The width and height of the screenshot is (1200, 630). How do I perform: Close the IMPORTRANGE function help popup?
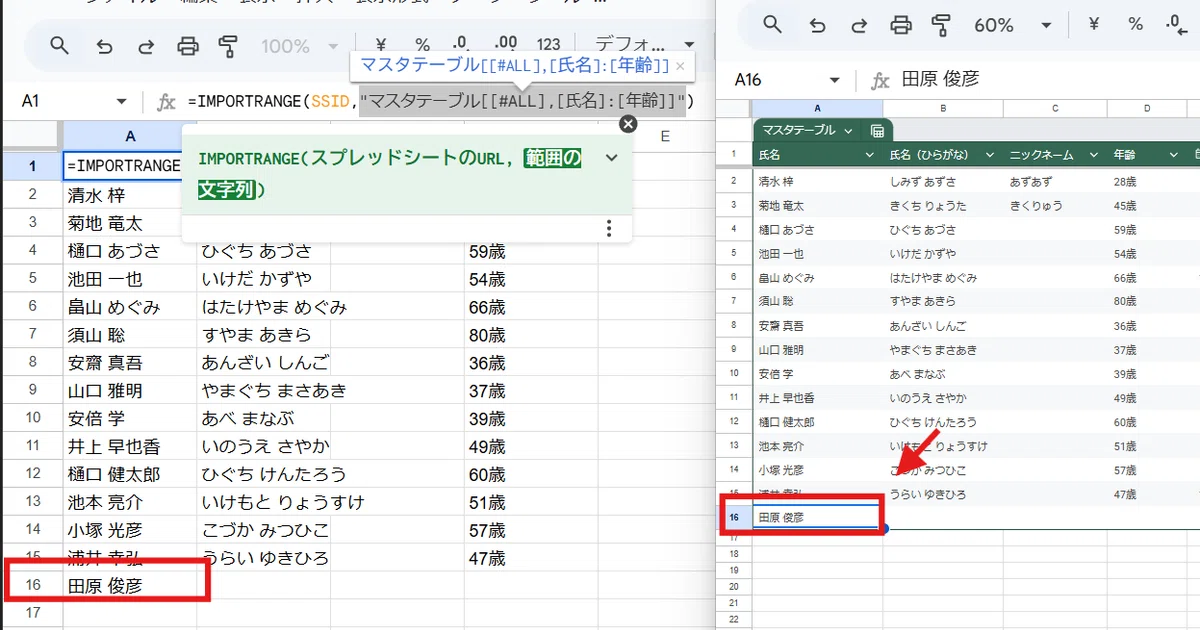coord(628,124)
